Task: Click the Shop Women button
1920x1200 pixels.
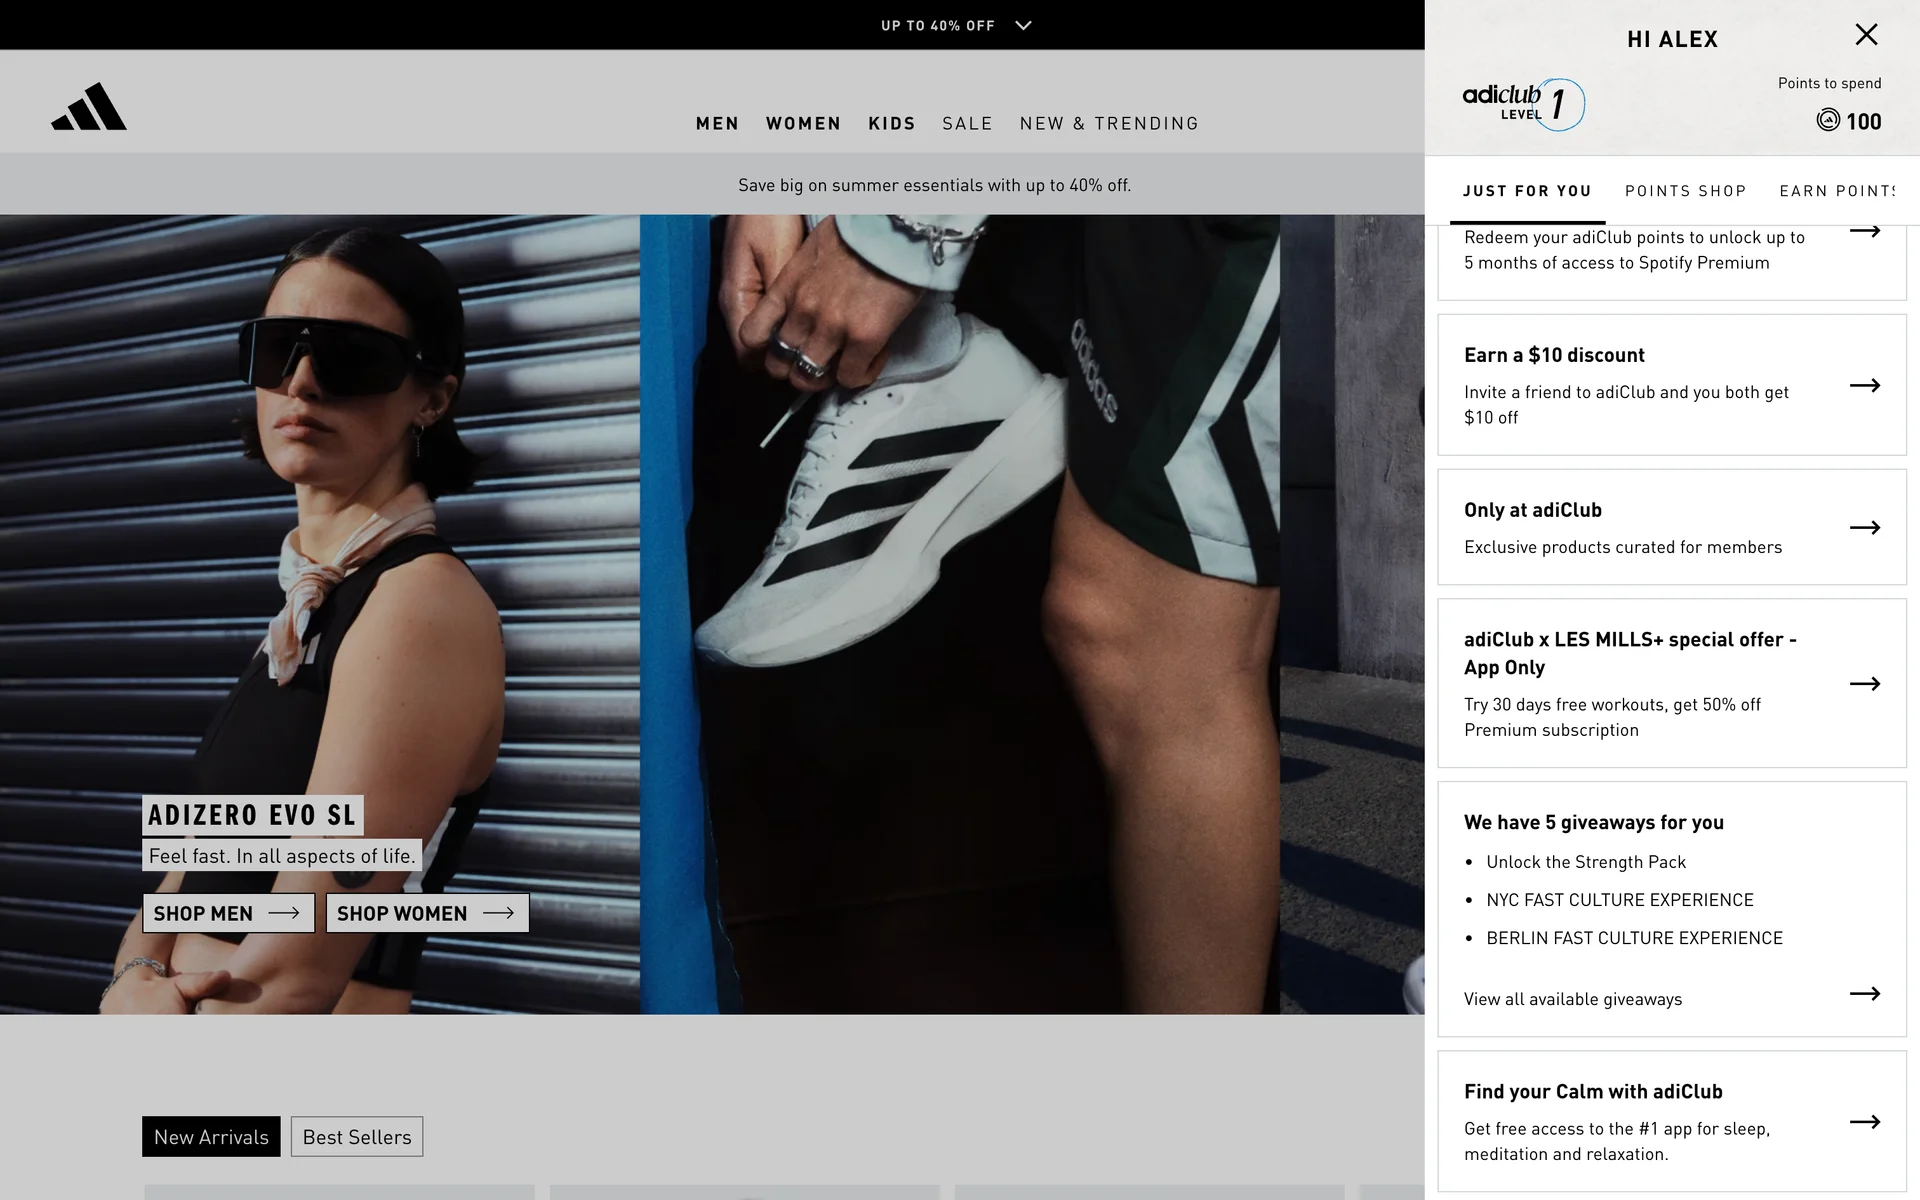Action: (x=427, y=913)
